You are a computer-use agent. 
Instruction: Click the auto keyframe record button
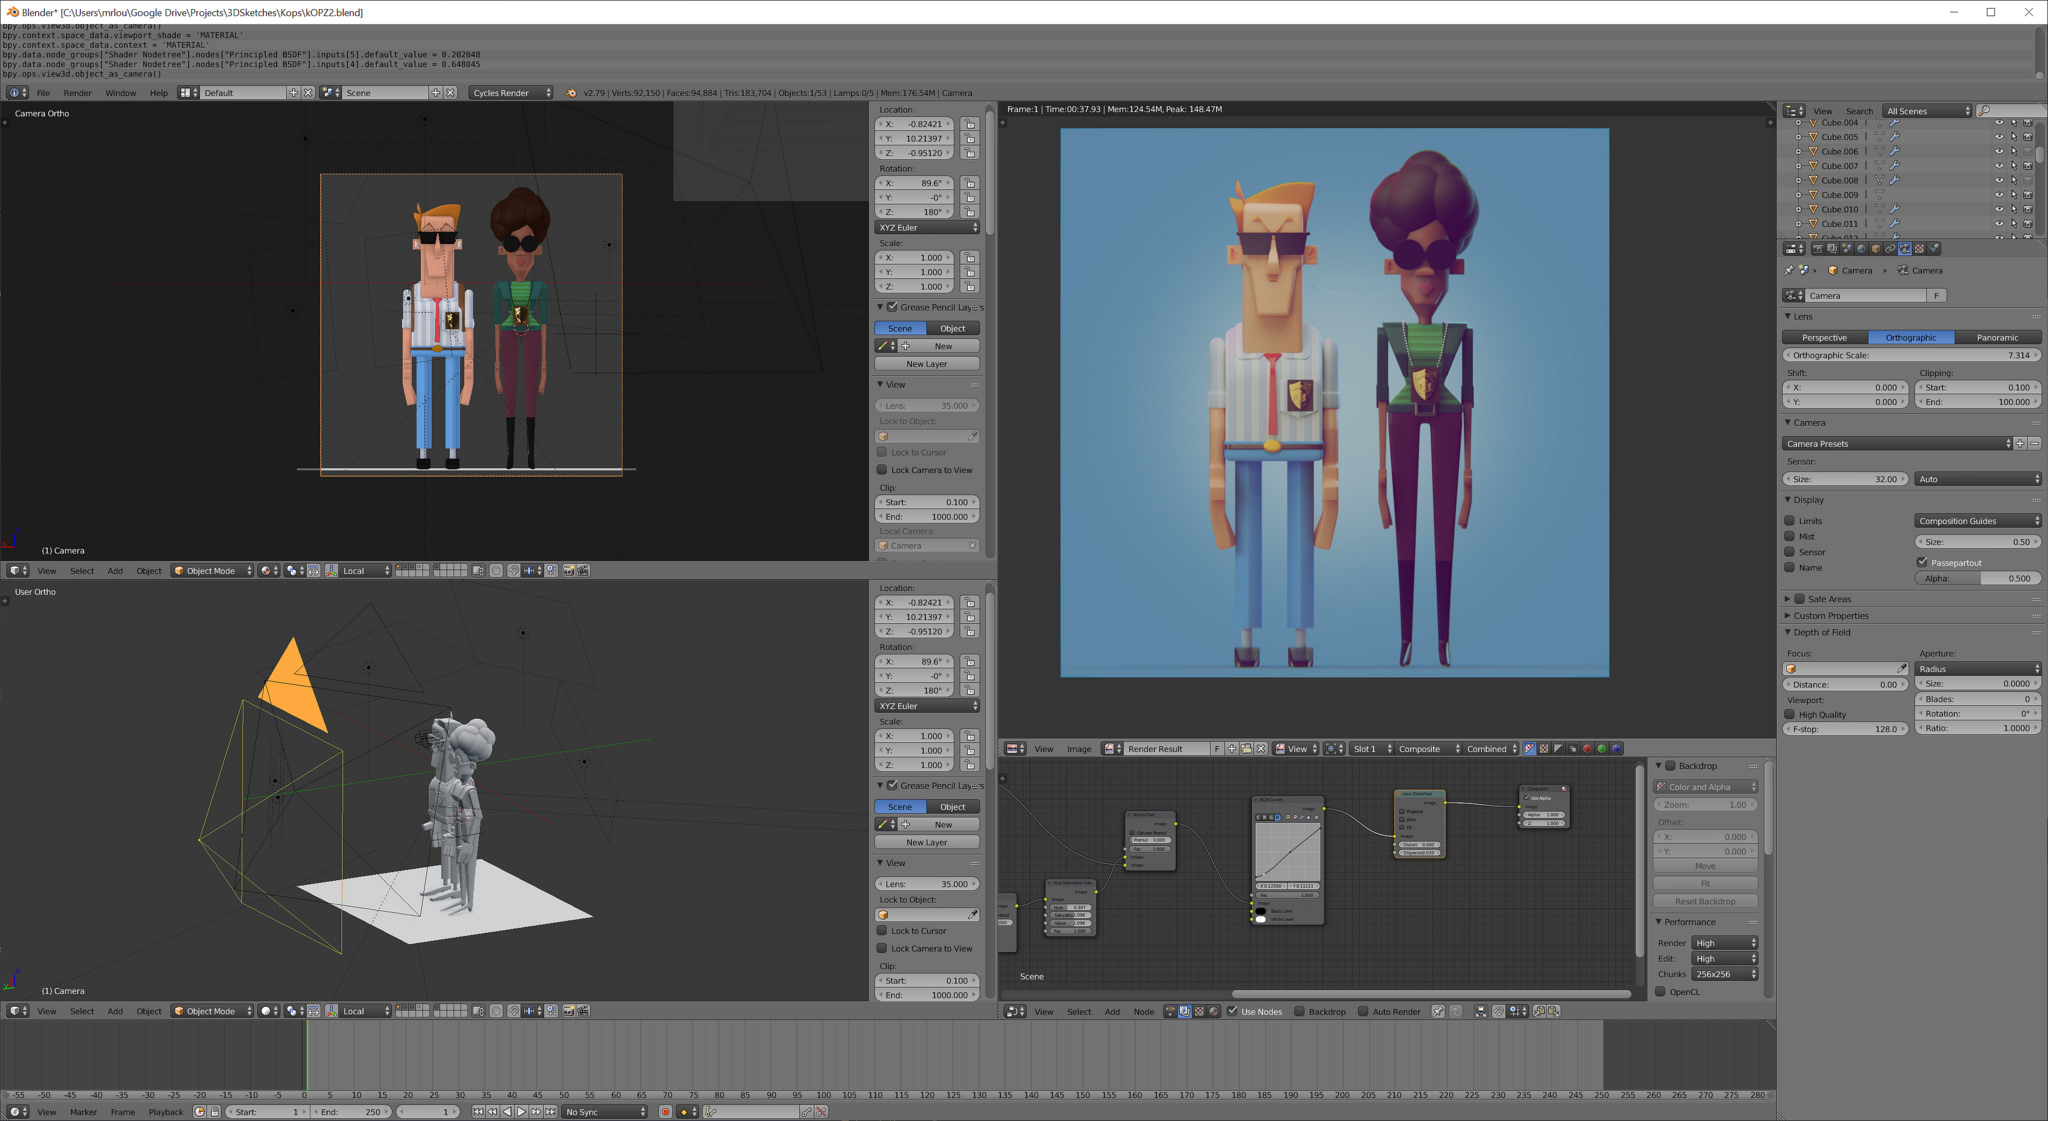tap(665, 1112)
